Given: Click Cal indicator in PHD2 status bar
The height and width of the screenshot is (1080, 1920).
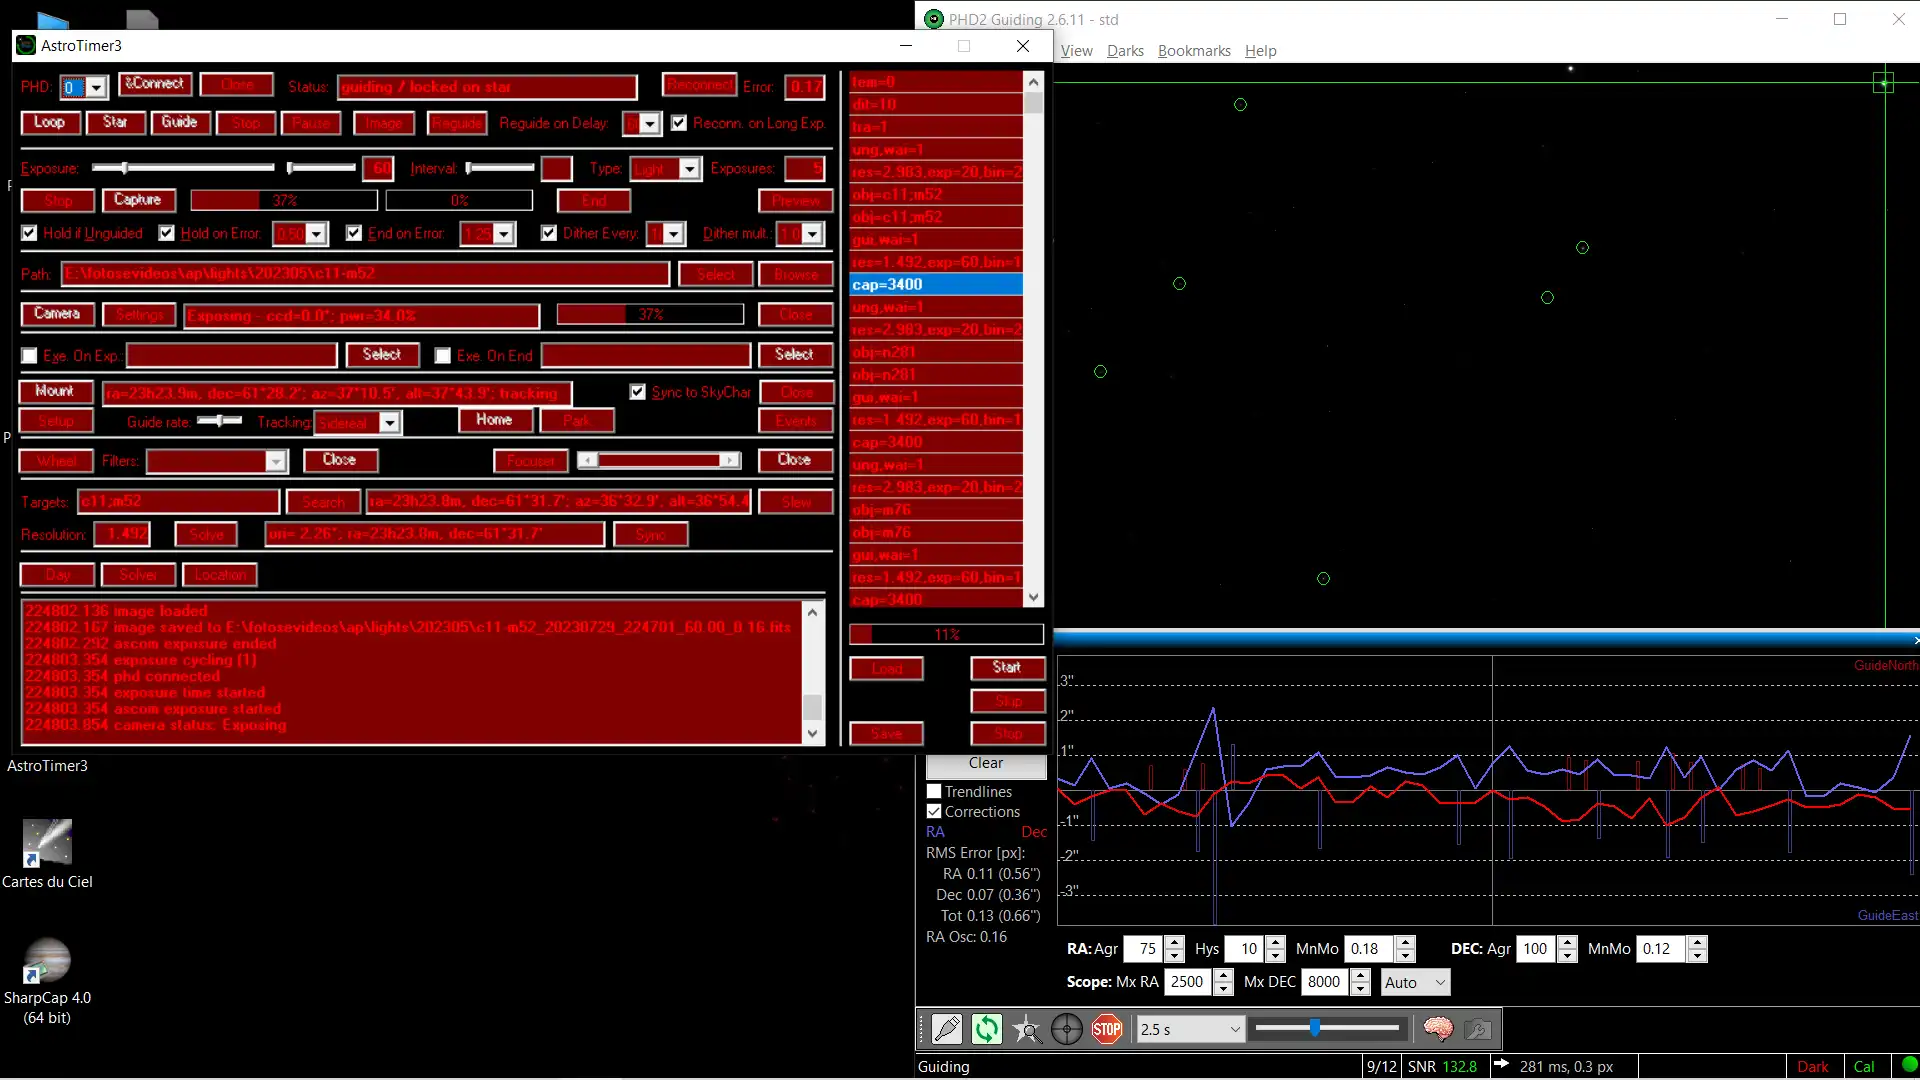Looking at the screenshot, I should coord(1864,1067).
